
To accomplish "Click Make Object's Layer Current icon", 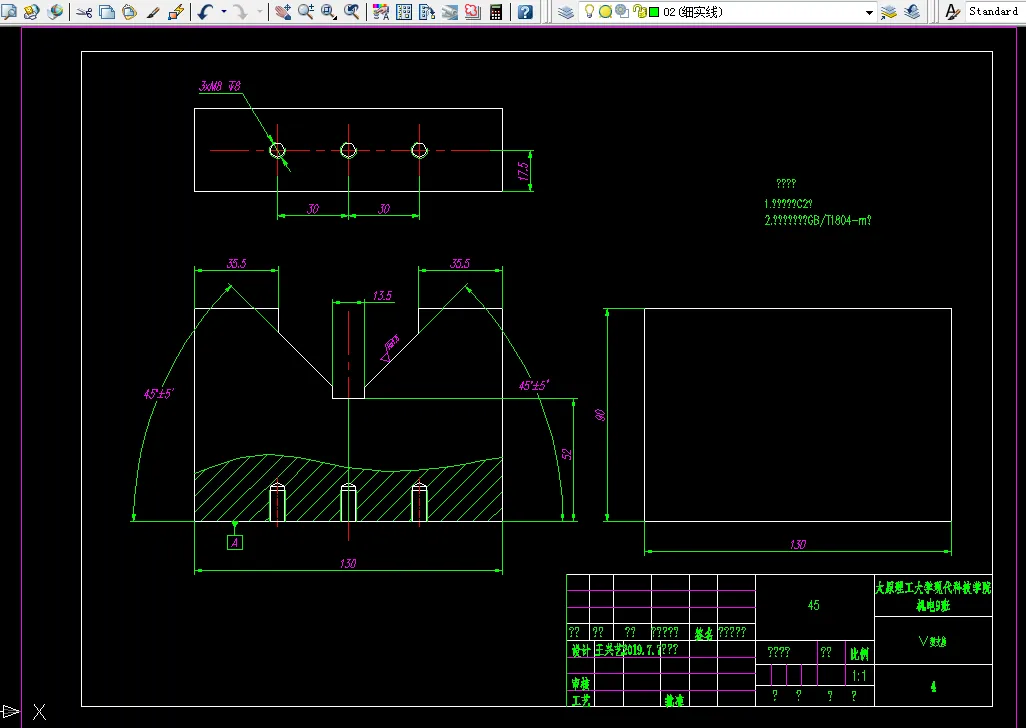I will pyautogui.click(x=889, y=12).
